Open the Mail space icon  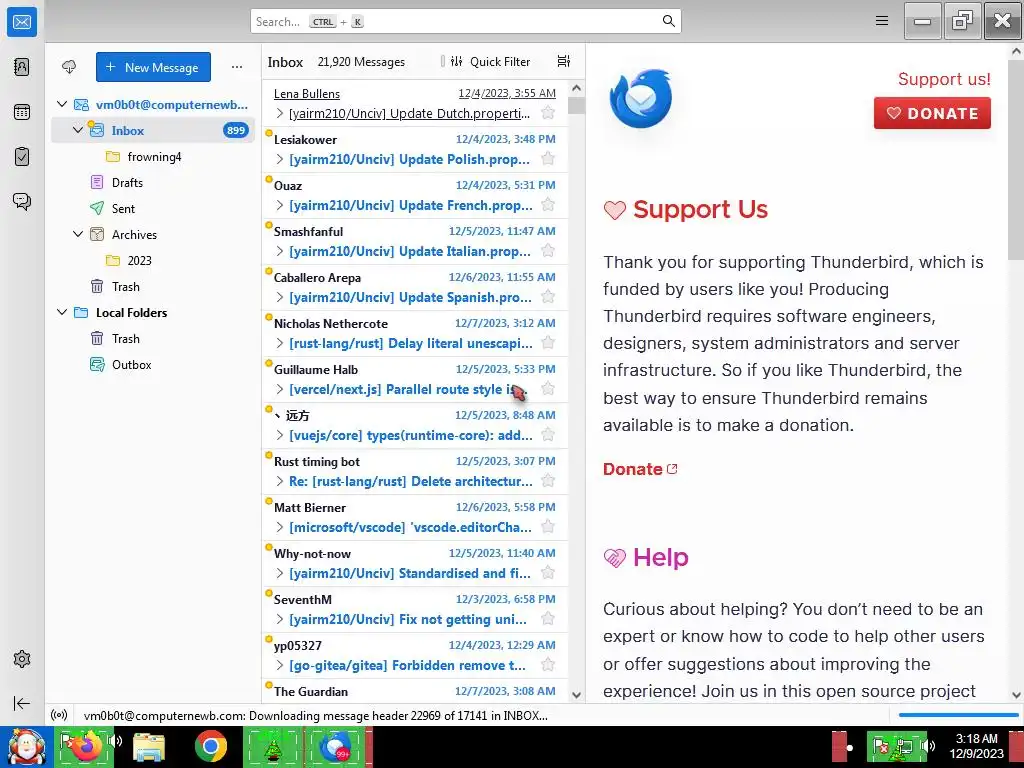click(x=22, y=22)
